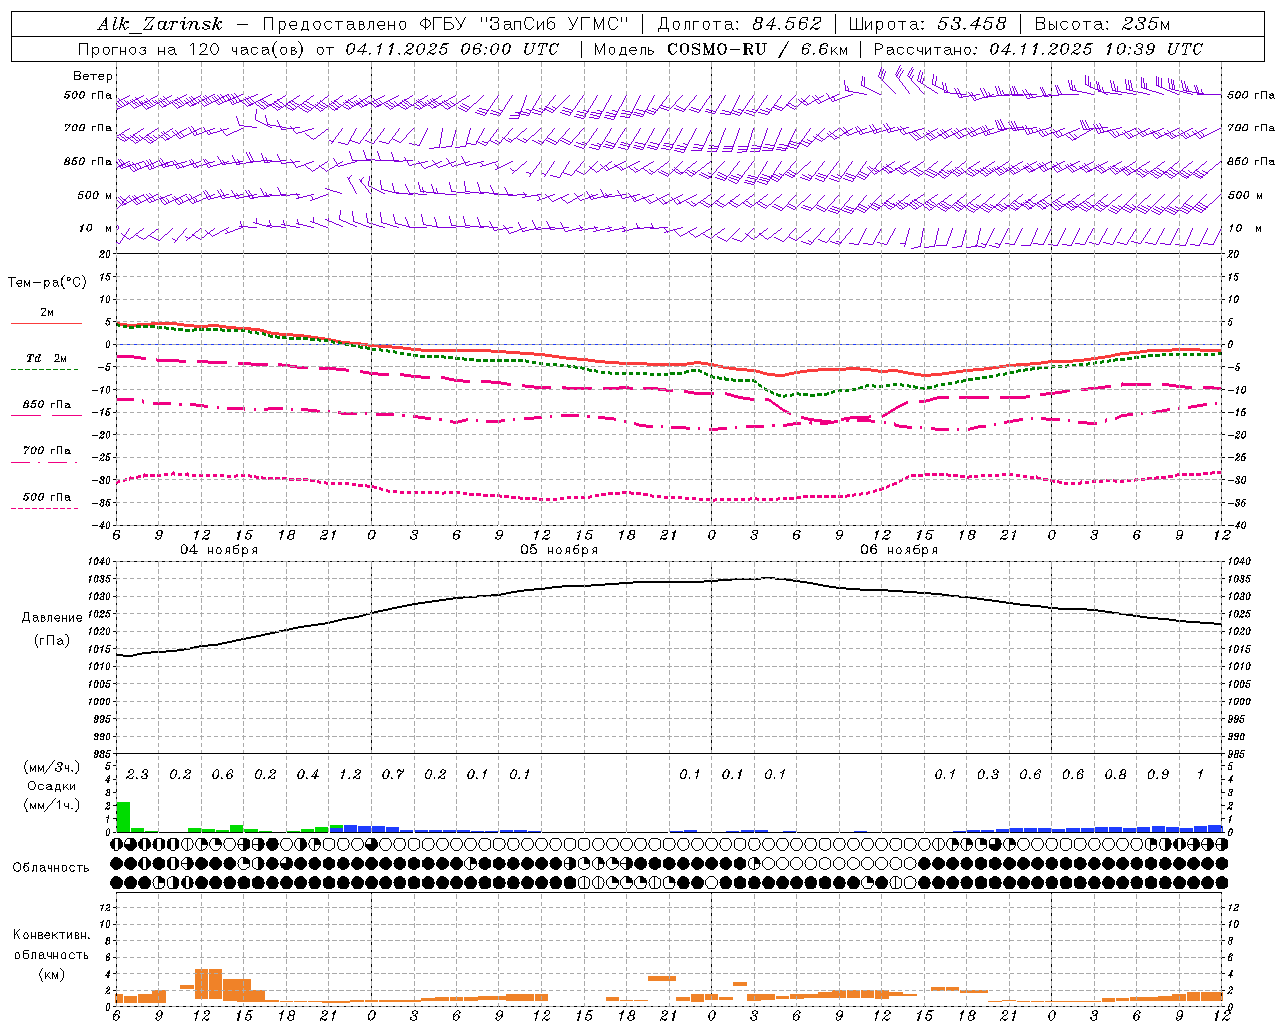Select the text 'Долгота: 84.562'
The height and width of the screenshot is (1024, 1280).
point(739,25)
